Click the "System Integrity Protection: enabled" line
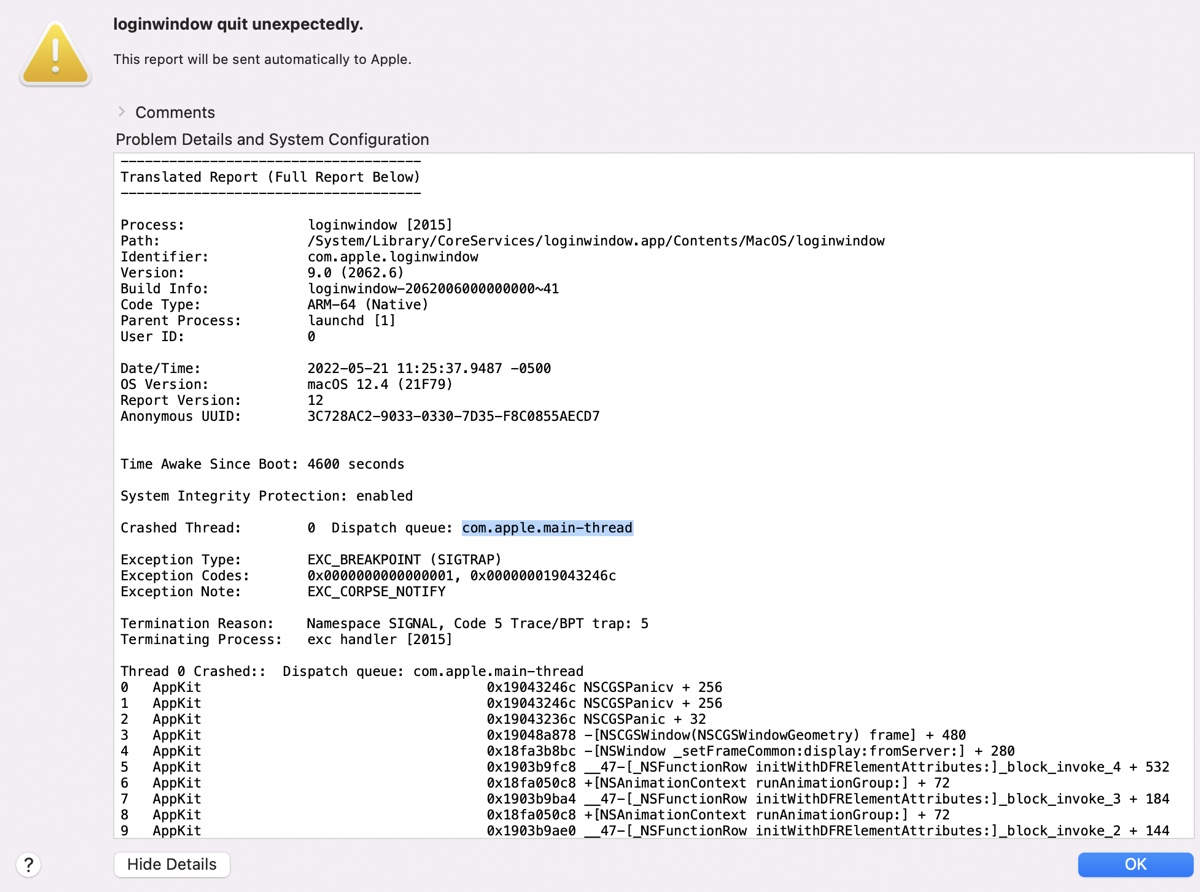This screenshot has height=892, width=1200. (x=266, y=496)
